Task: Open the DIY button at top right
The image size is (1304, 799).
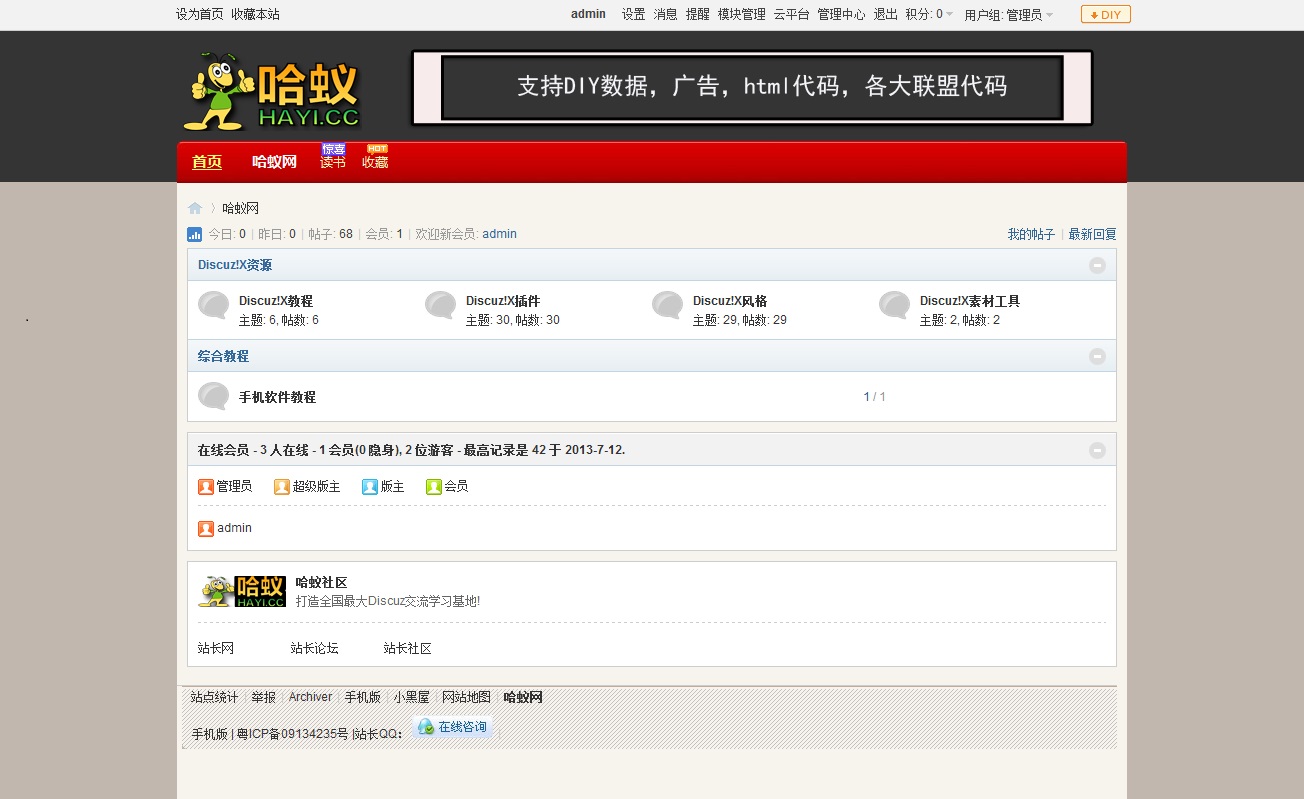Action: pos(1106,15)
